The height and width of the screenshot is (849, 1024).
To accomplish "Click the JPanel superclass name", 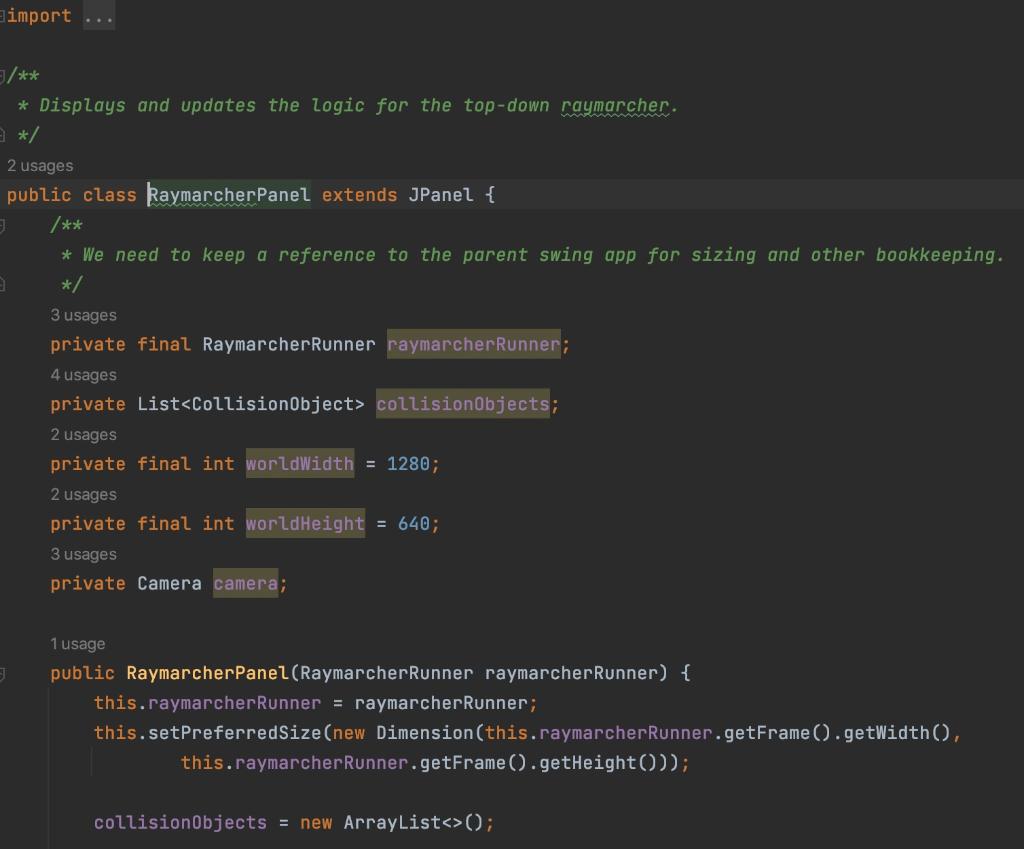I will (x=441, y=194).
